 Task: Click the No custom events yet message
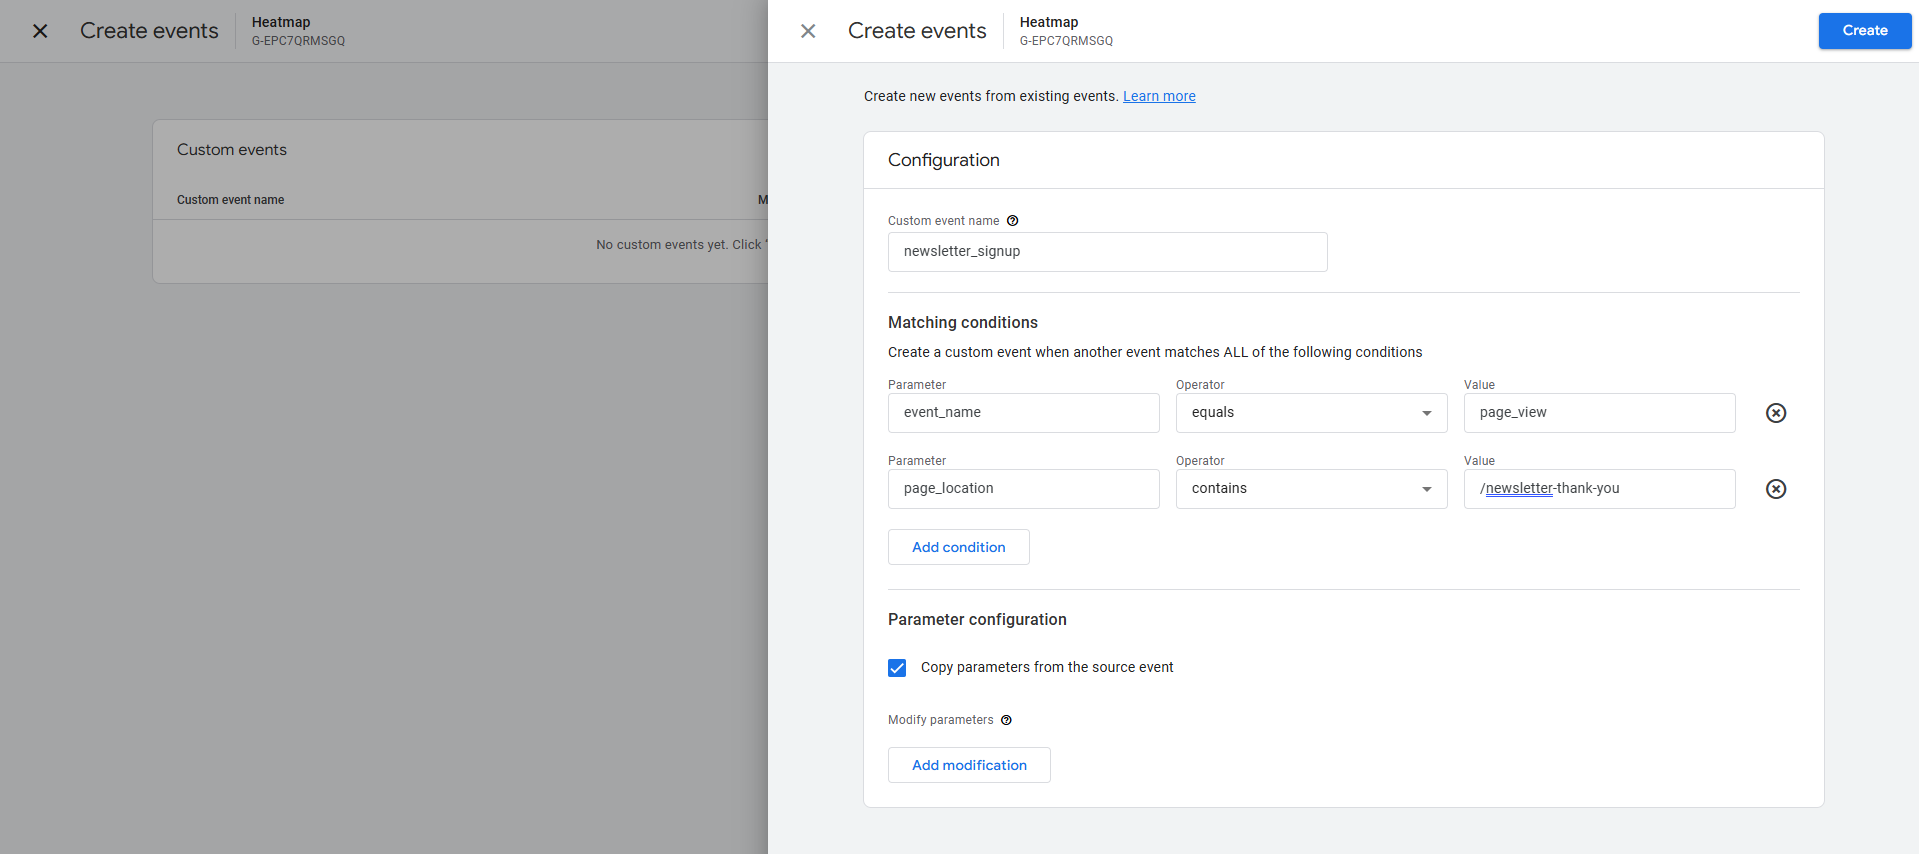[680, 245]
